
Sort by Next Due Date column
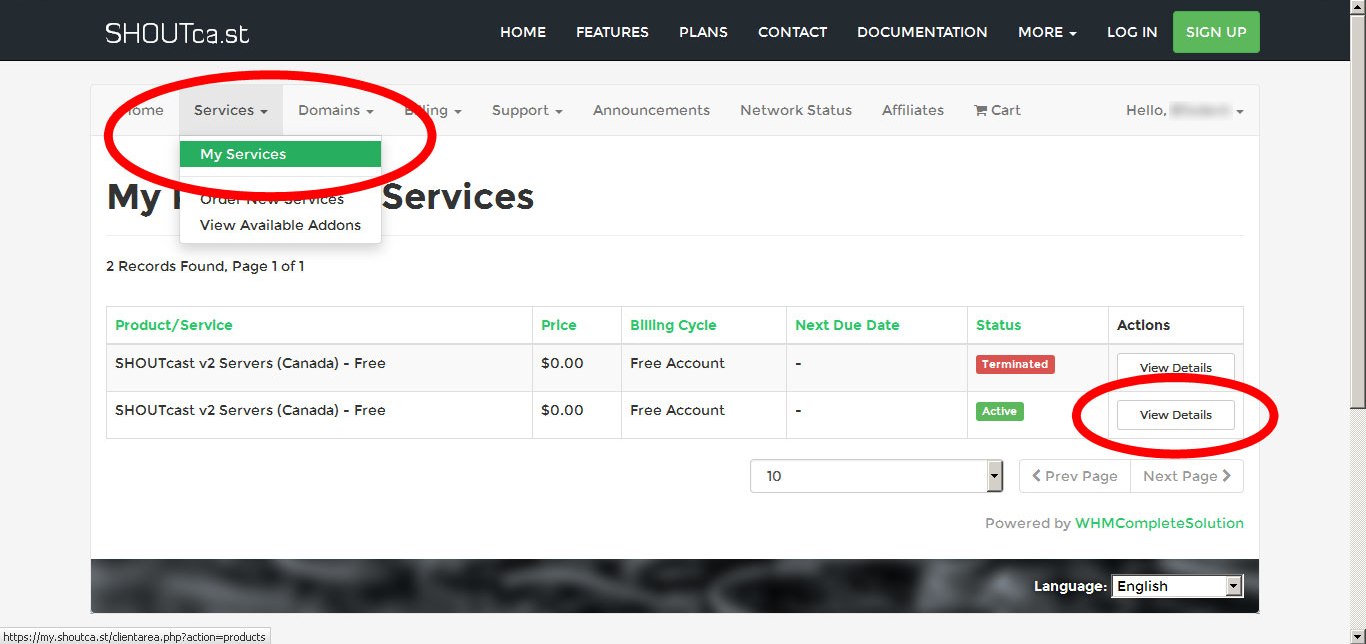pyautogui.click(x=847, y=325)
